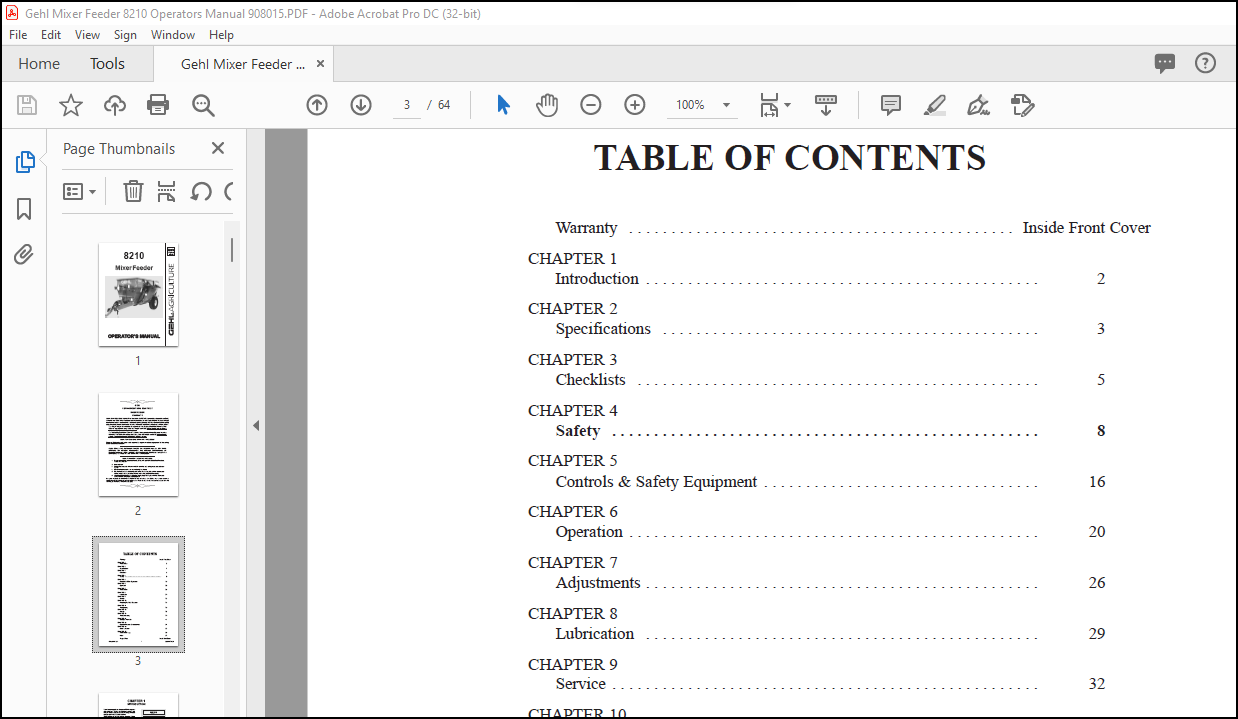Open the View menu

click(88, 34)
